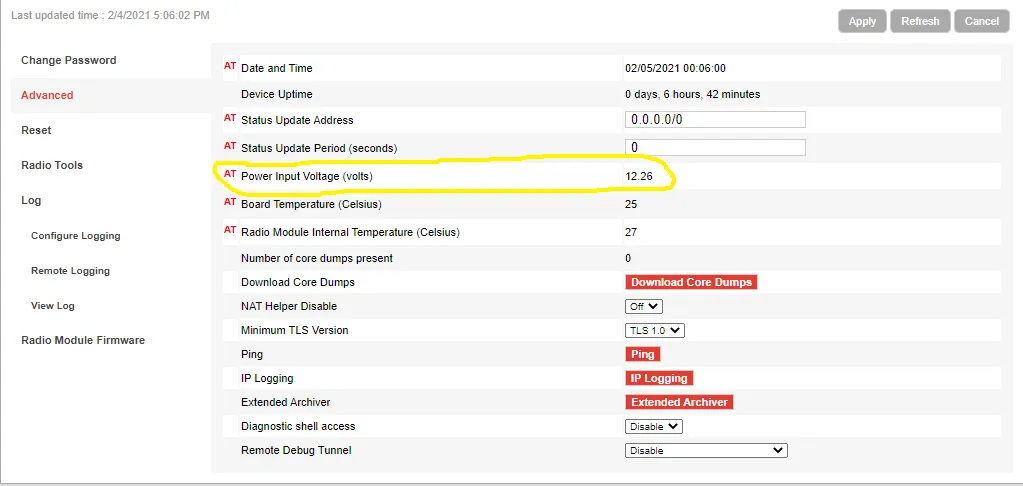The image size is (1023, 486).
Task: Open the Diagnostic shell access dropdown
Action: pyautogui.click(x=654, y=427)
